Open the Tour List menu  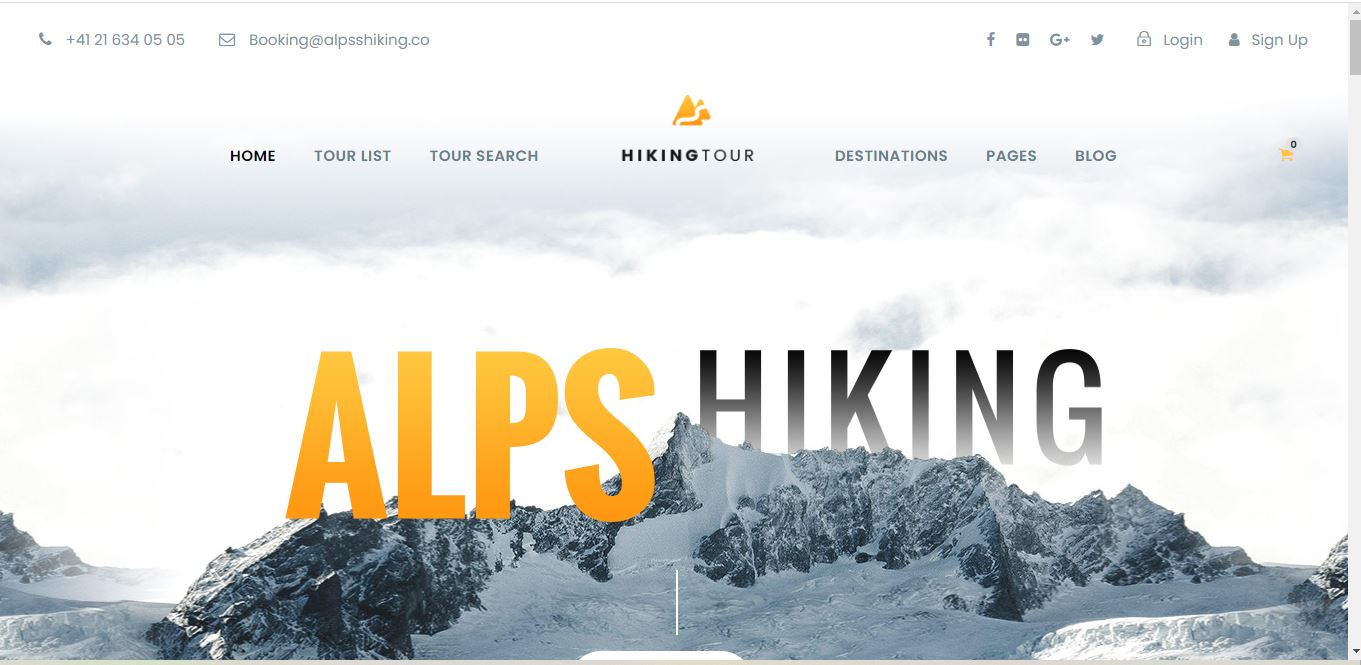(352, 156)
